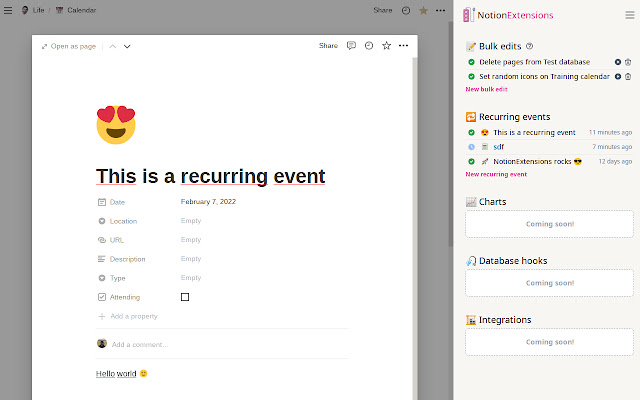
Task: Open the Location property empty select field
Action: tap(191, 221)
